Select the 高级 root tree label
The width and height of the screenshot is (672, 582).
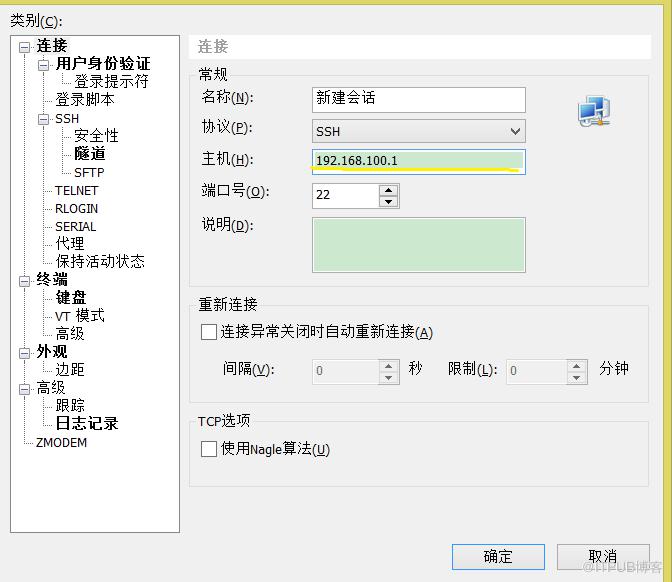[51, 387]
